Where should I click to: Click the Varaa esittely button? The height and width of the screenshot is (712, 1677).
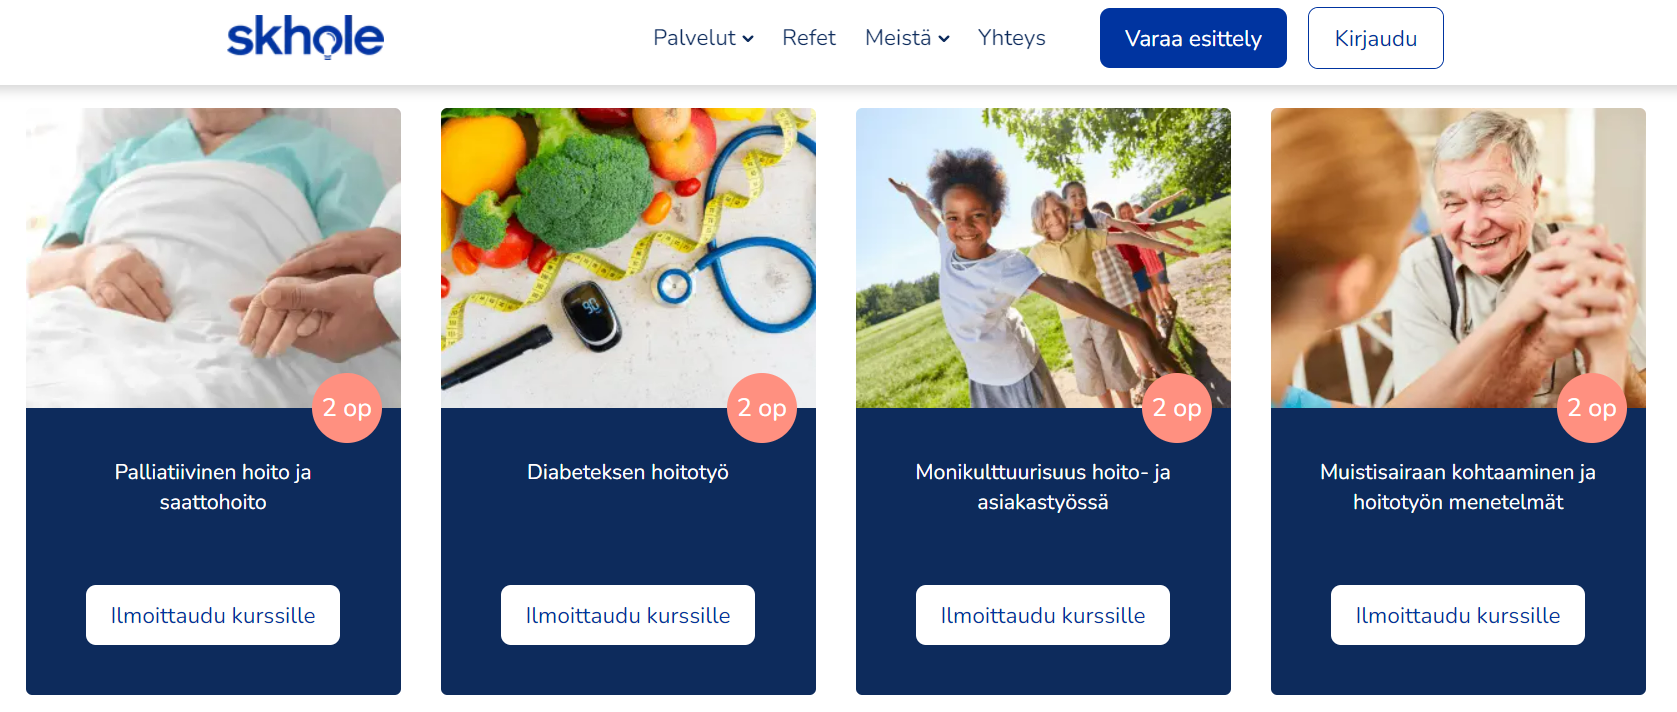[x=1193, y=38]
